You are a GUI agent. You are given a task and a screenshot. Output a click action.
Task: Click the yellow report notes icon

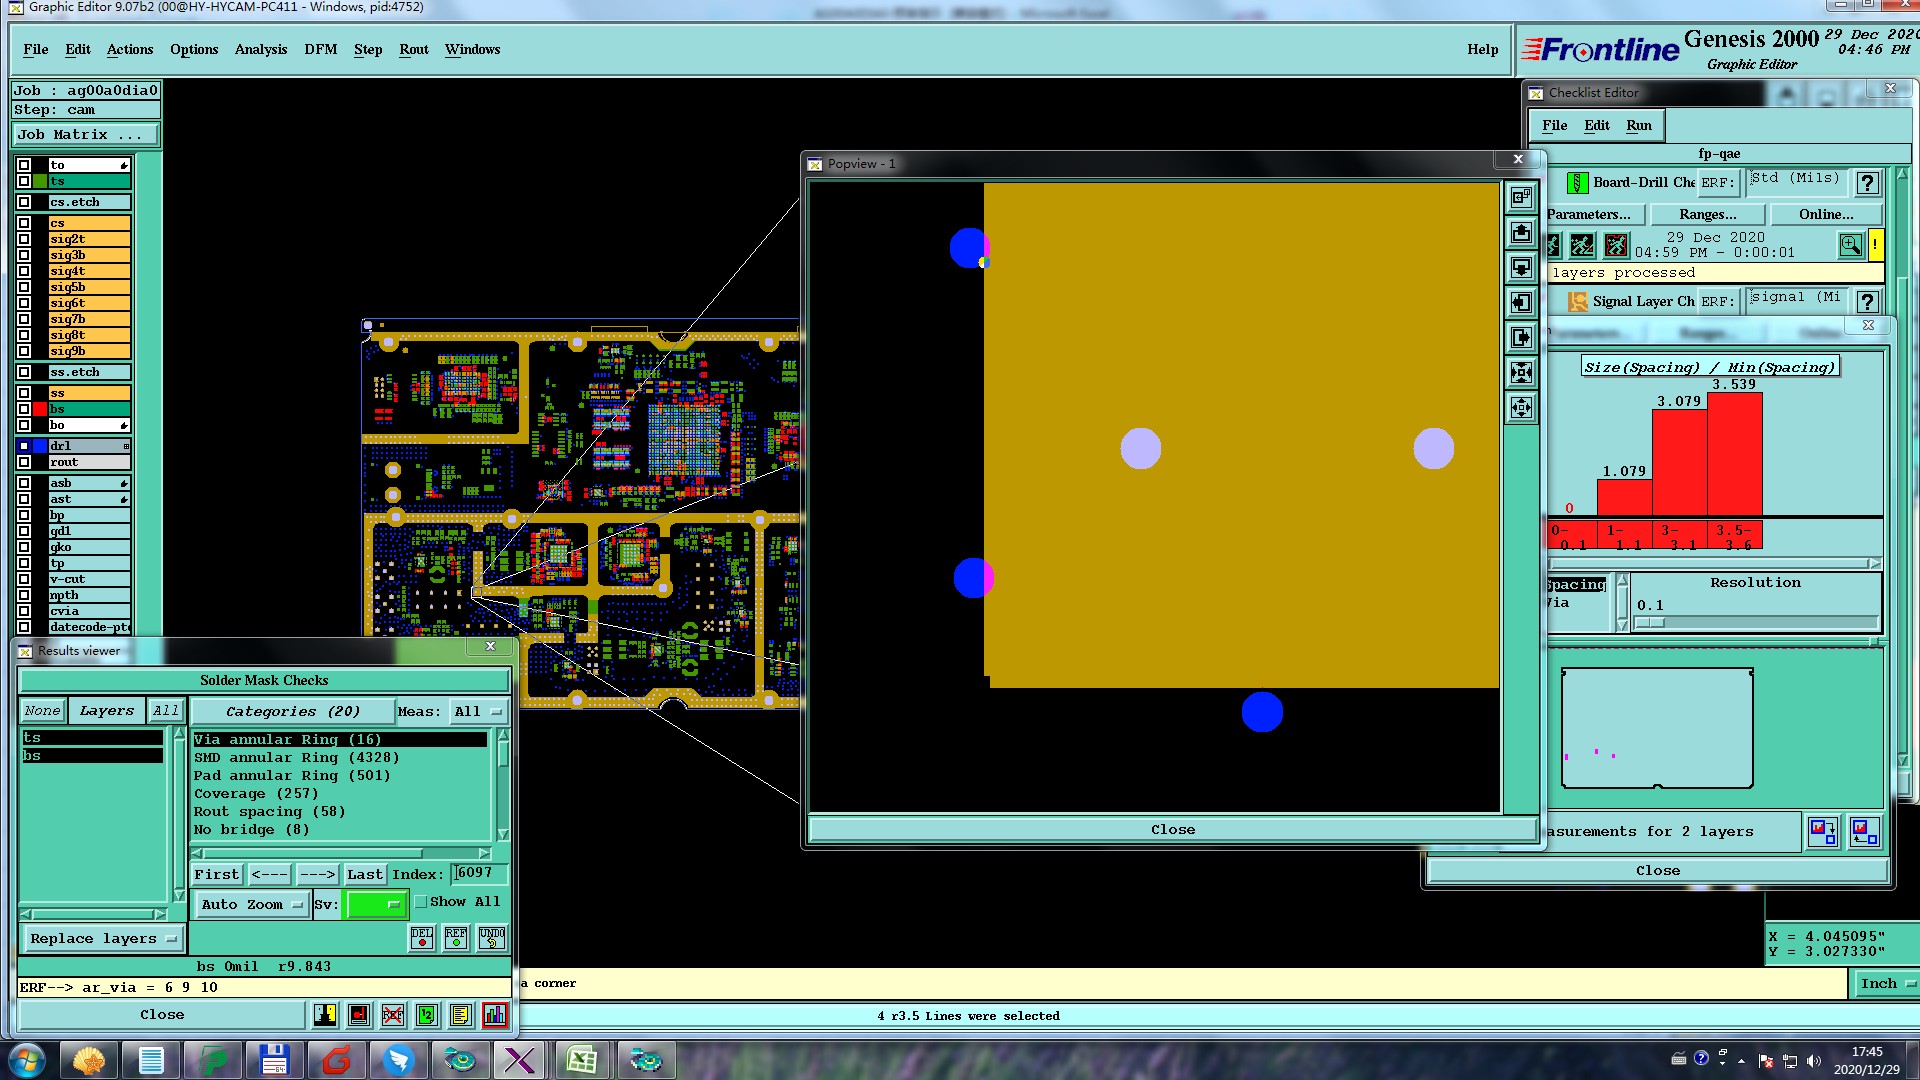(460, 1015)
